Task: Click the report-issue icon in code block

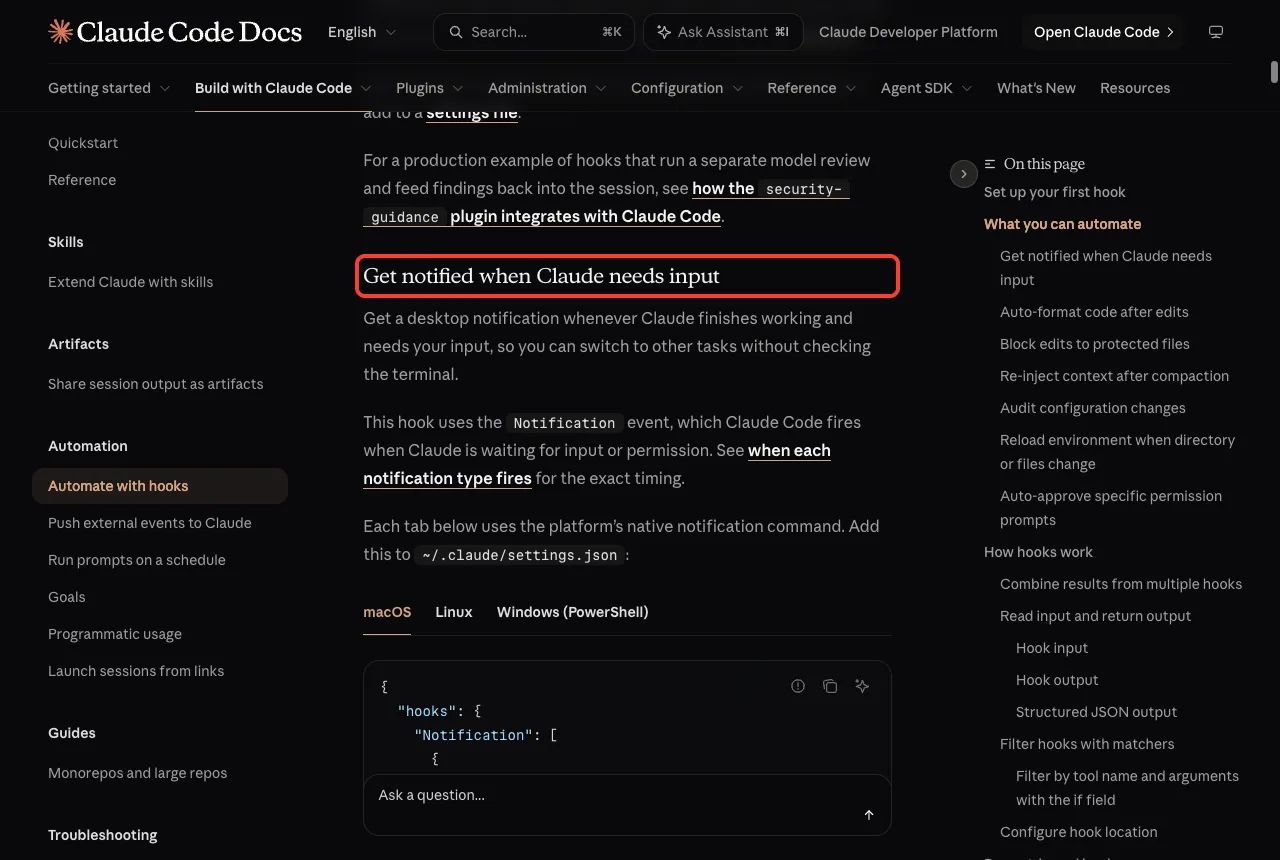Action: (x=798, y=686)
